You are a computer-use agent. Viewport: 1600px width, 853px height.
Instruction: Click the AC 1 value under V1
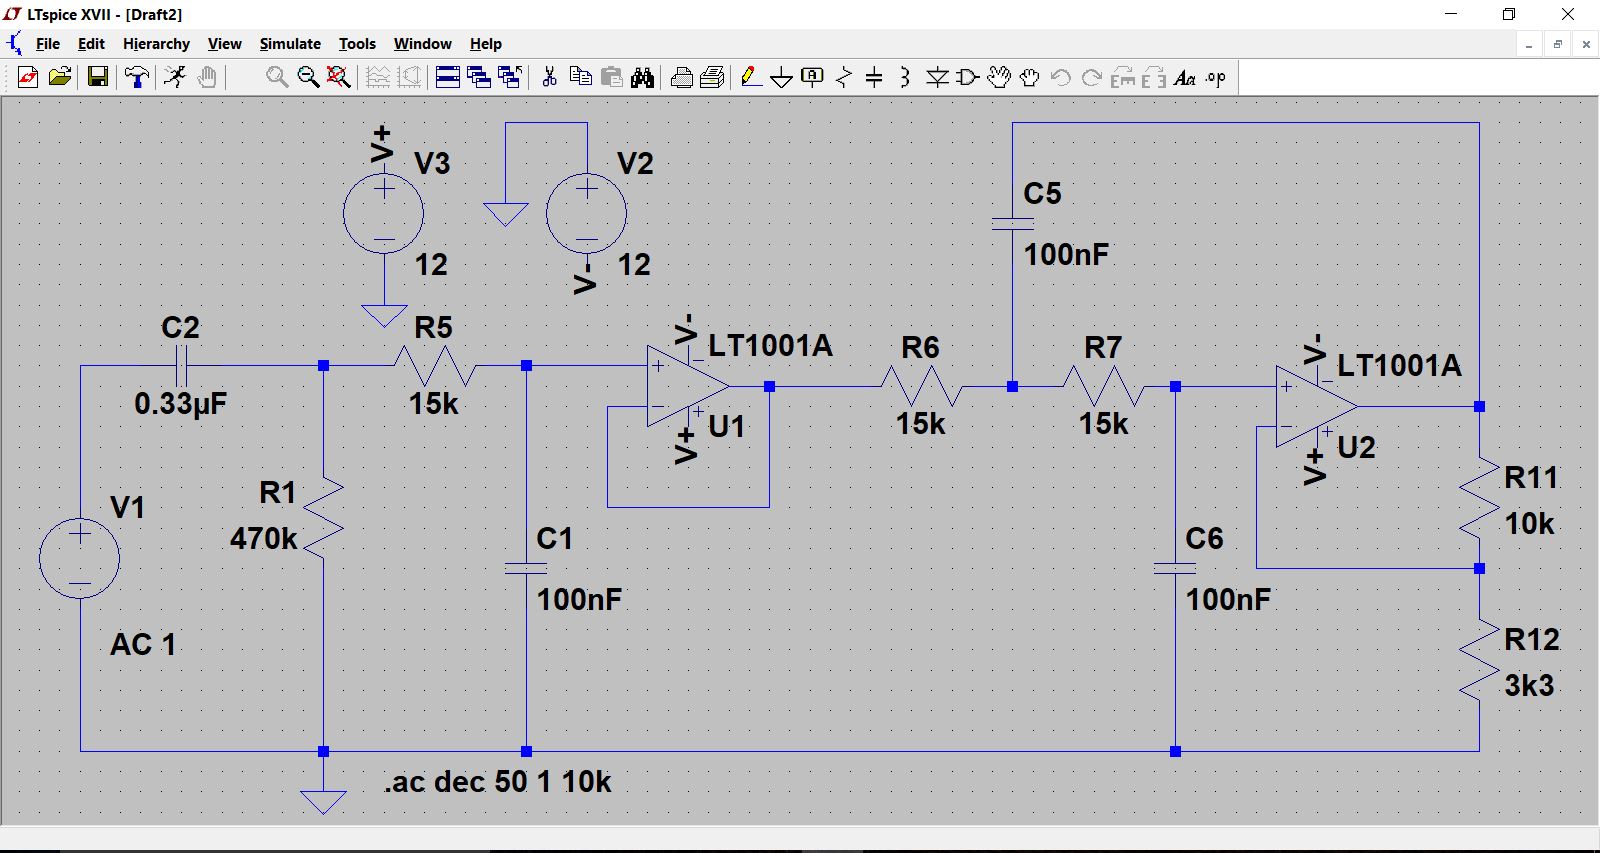click(143, 644)
